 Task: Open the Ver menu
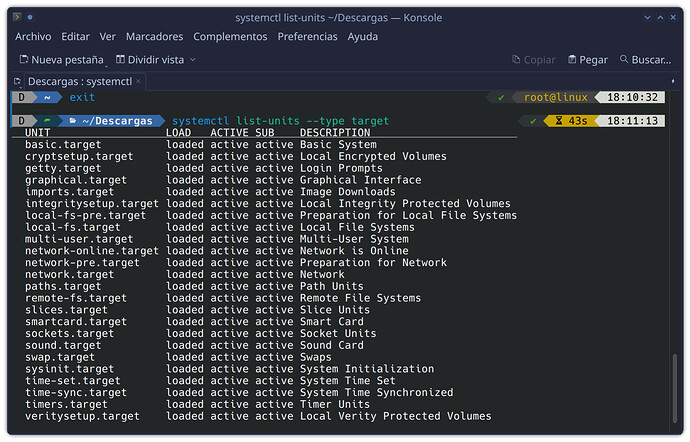click(x=107, y=36)
